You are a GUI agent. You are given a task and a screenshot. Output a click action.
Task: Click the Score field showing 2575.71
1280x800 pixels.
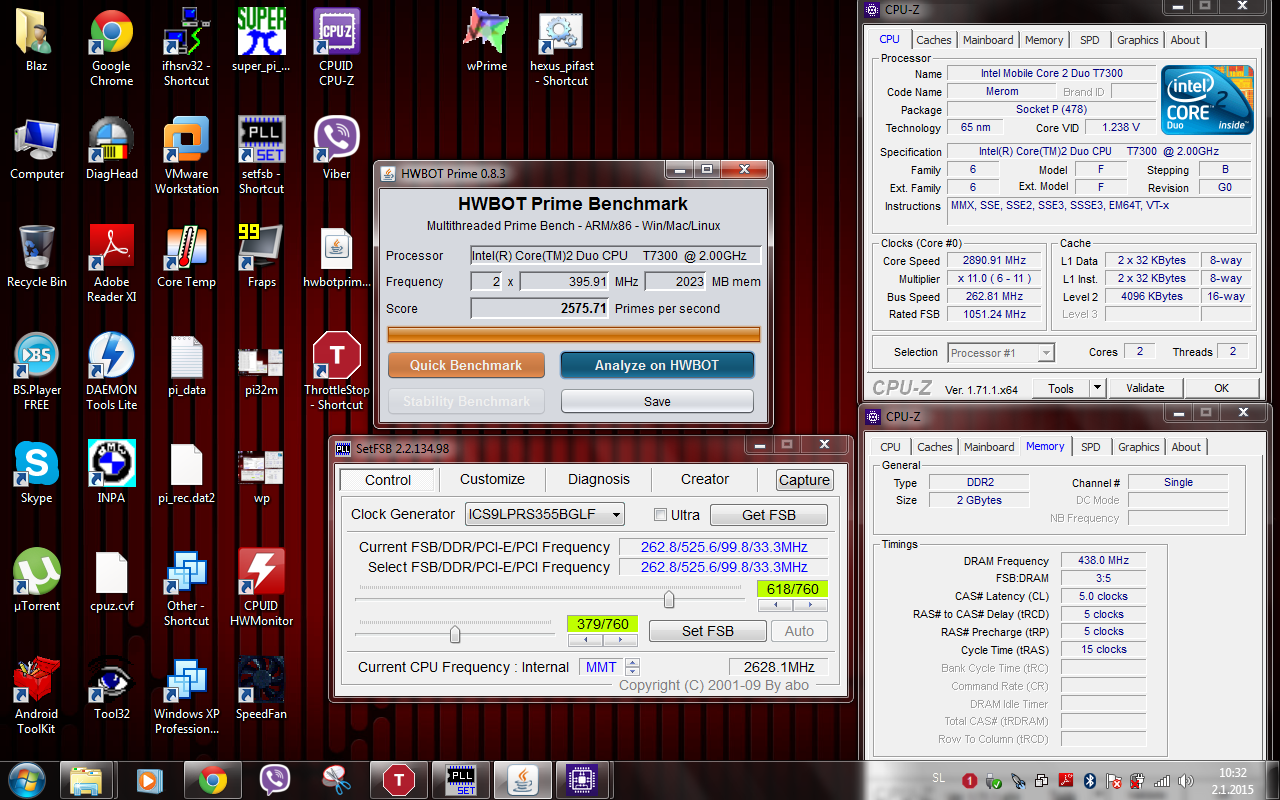[x=540, y=308]
